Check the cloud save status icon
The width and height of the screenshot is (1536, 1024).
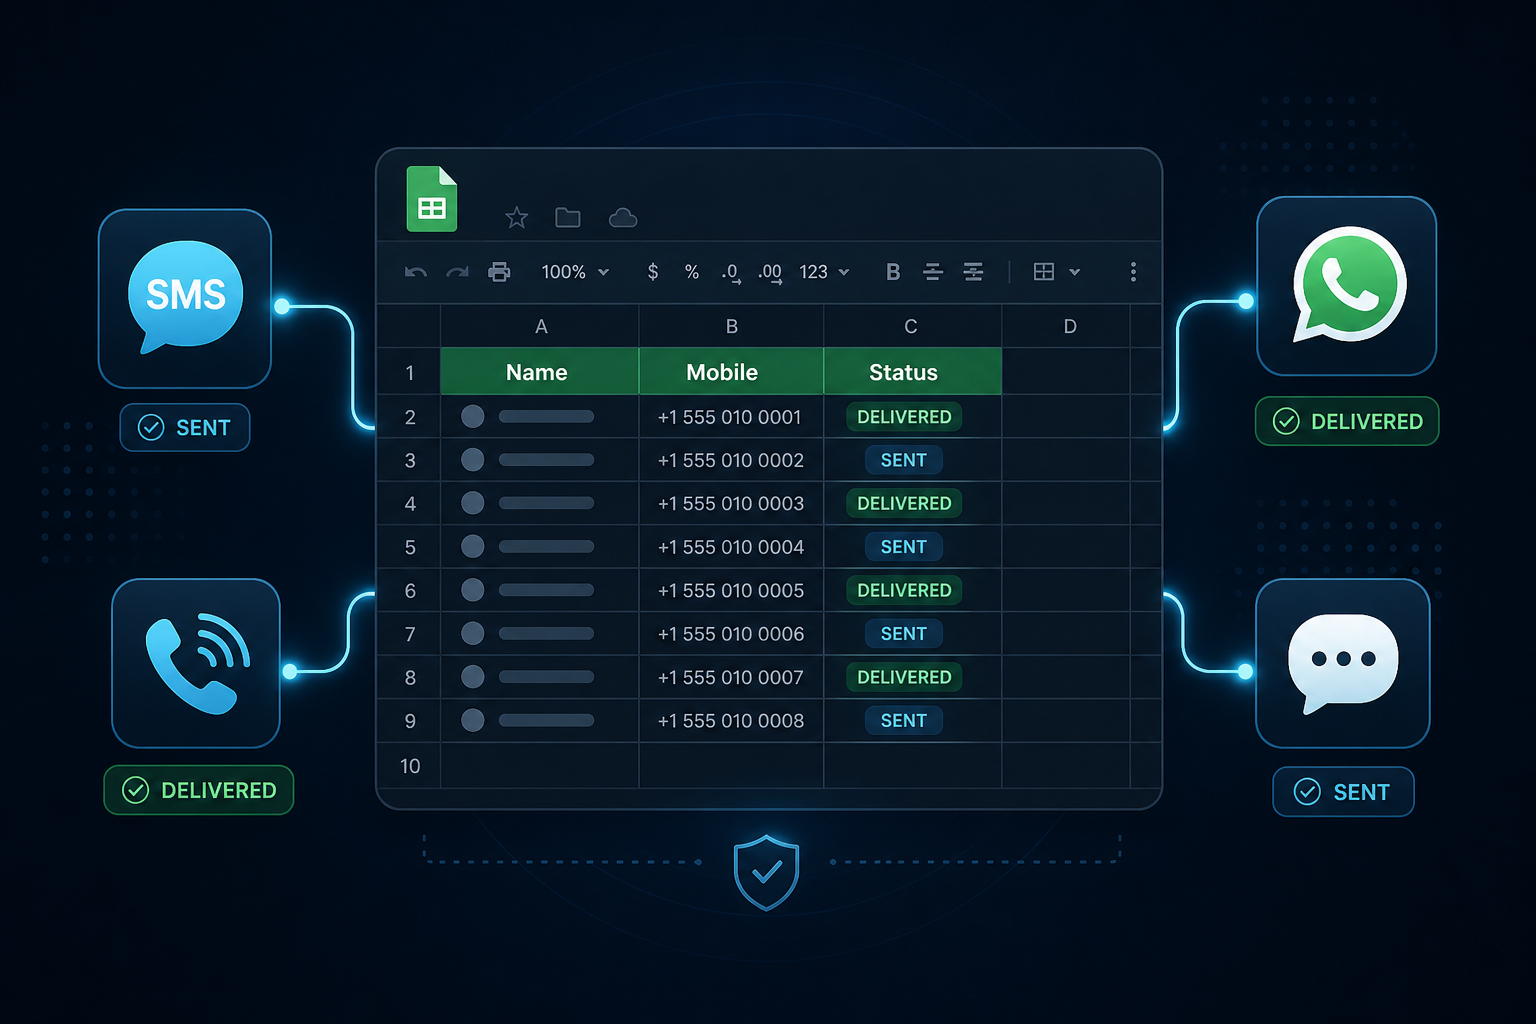(x=623, y=217)
